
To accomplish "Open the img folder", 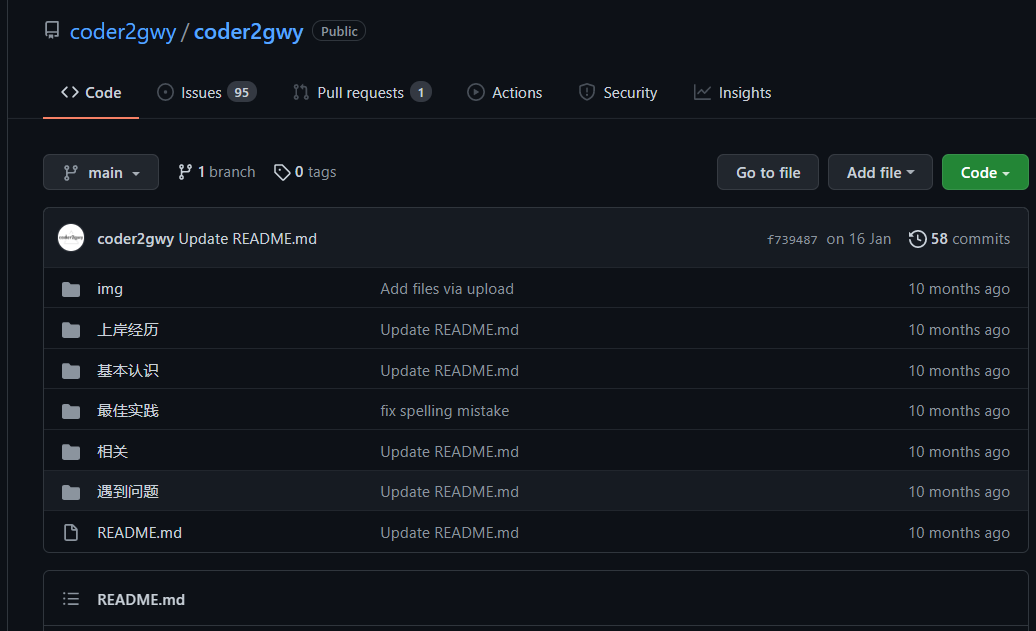I will click(x=110, y=289).
